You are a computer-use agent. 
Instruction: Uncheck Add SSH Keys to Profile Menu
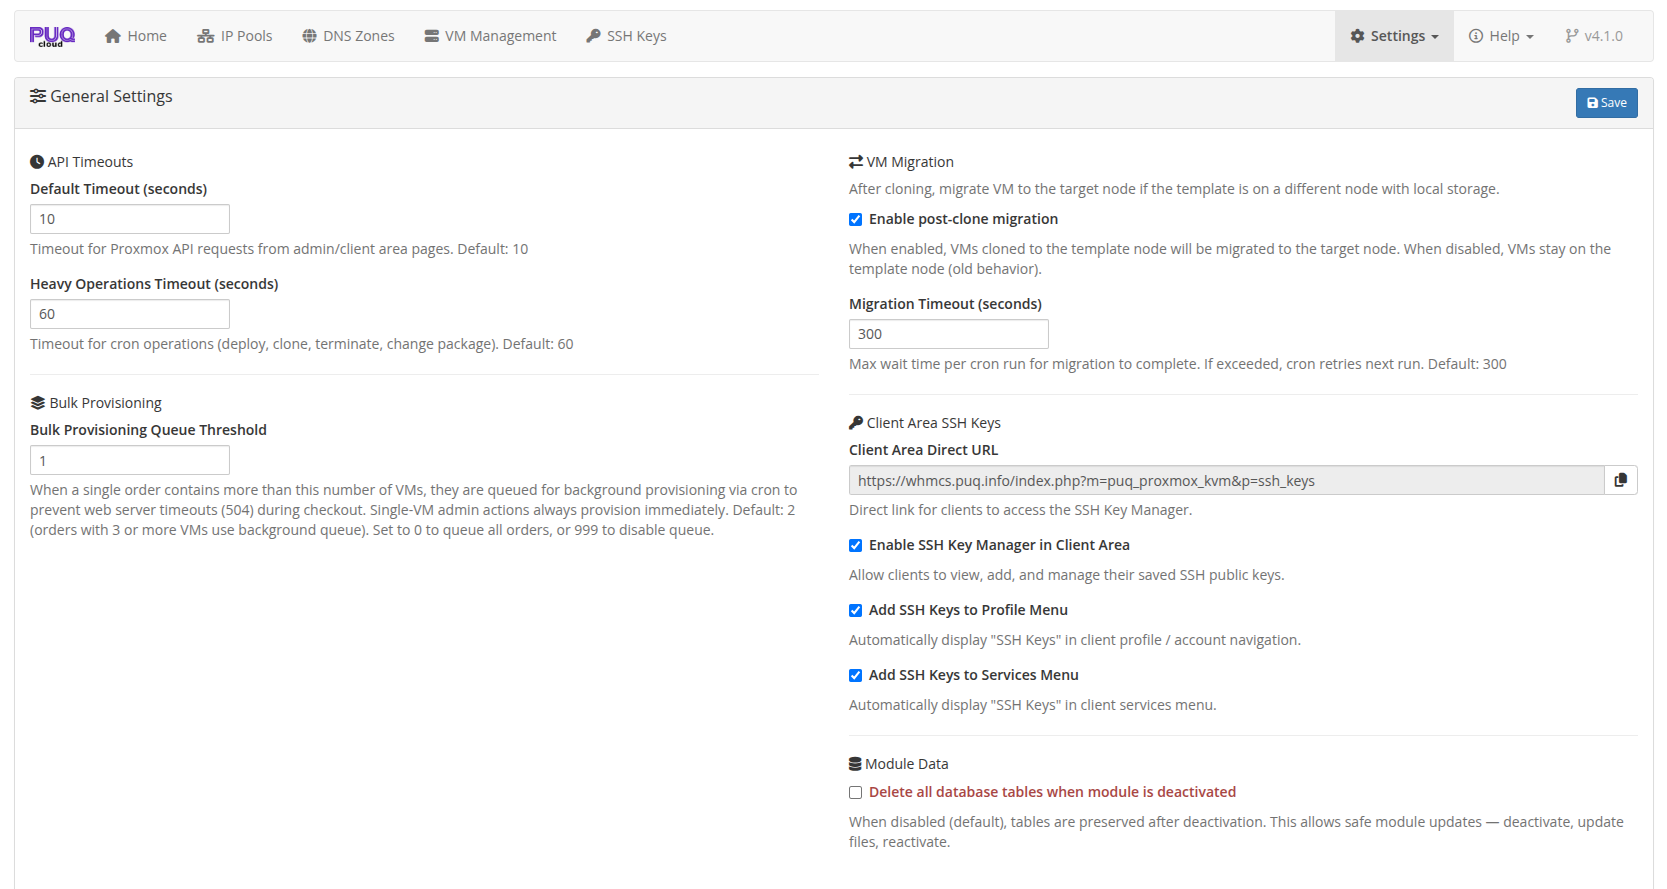[856, 611]
